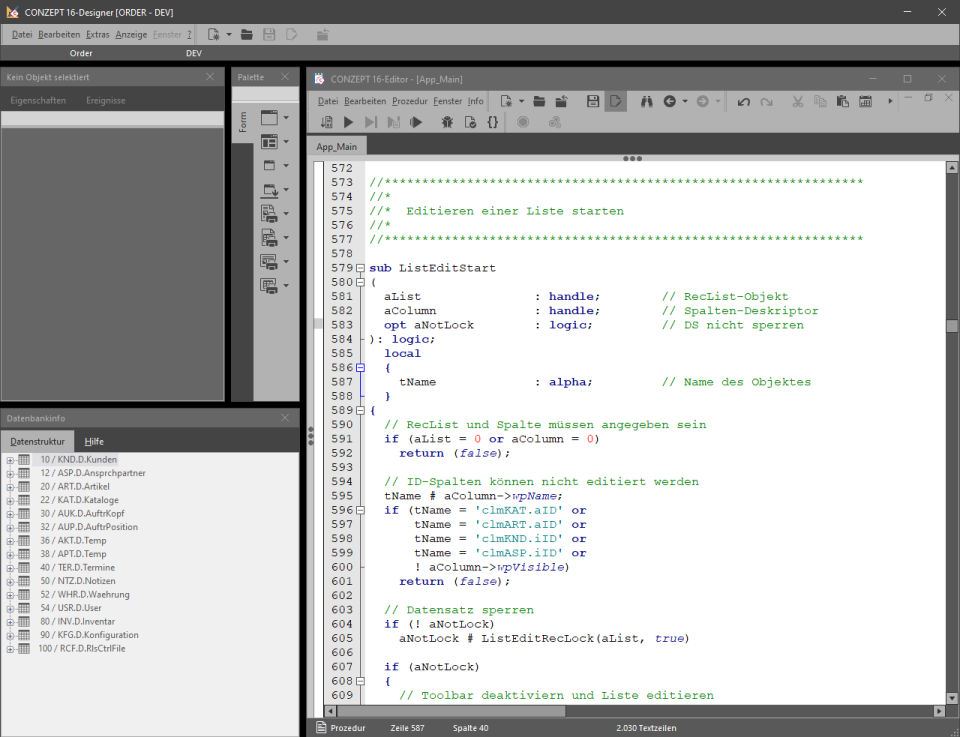Click the play-with-bar fast run icon
960x737 pixels.
coord(416,122)
